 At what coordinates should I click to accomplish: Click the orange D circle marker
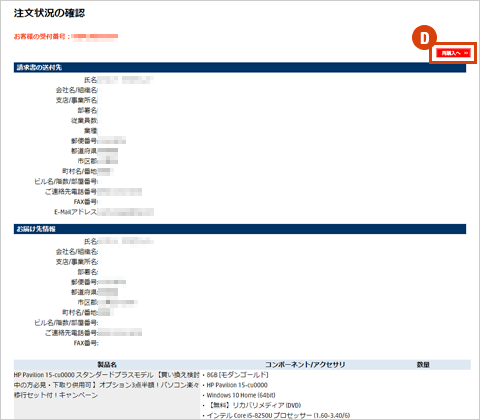[x=424, y=38]
